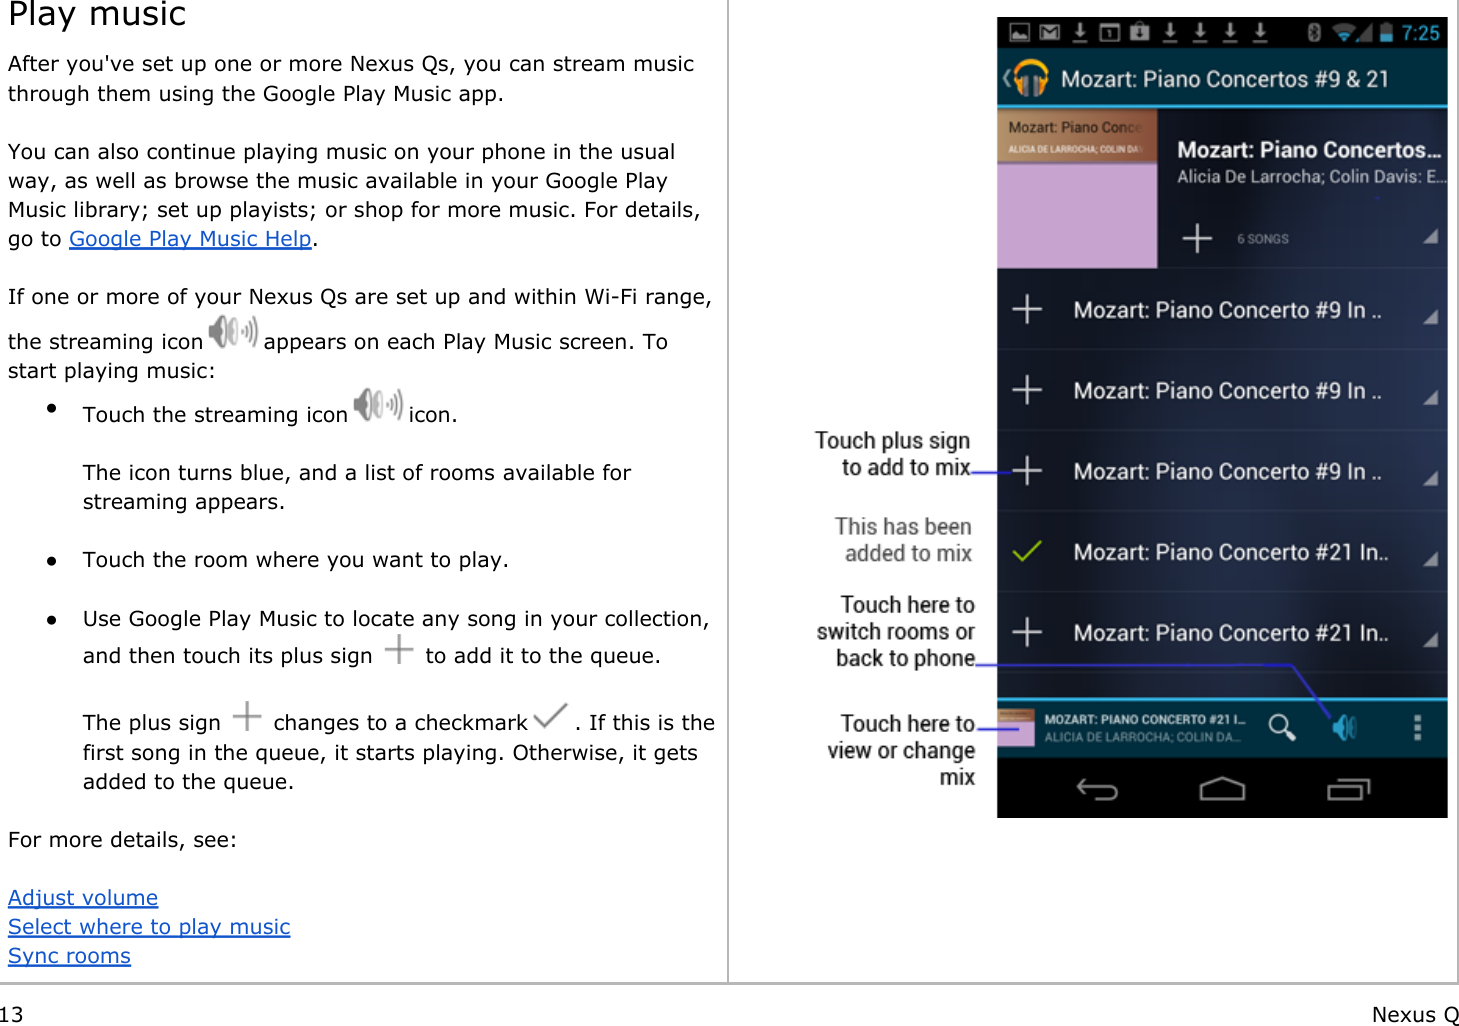Tap the 6 SONGS label
Viewport: 1459px width, 1026px height.
pos(1263,239)
